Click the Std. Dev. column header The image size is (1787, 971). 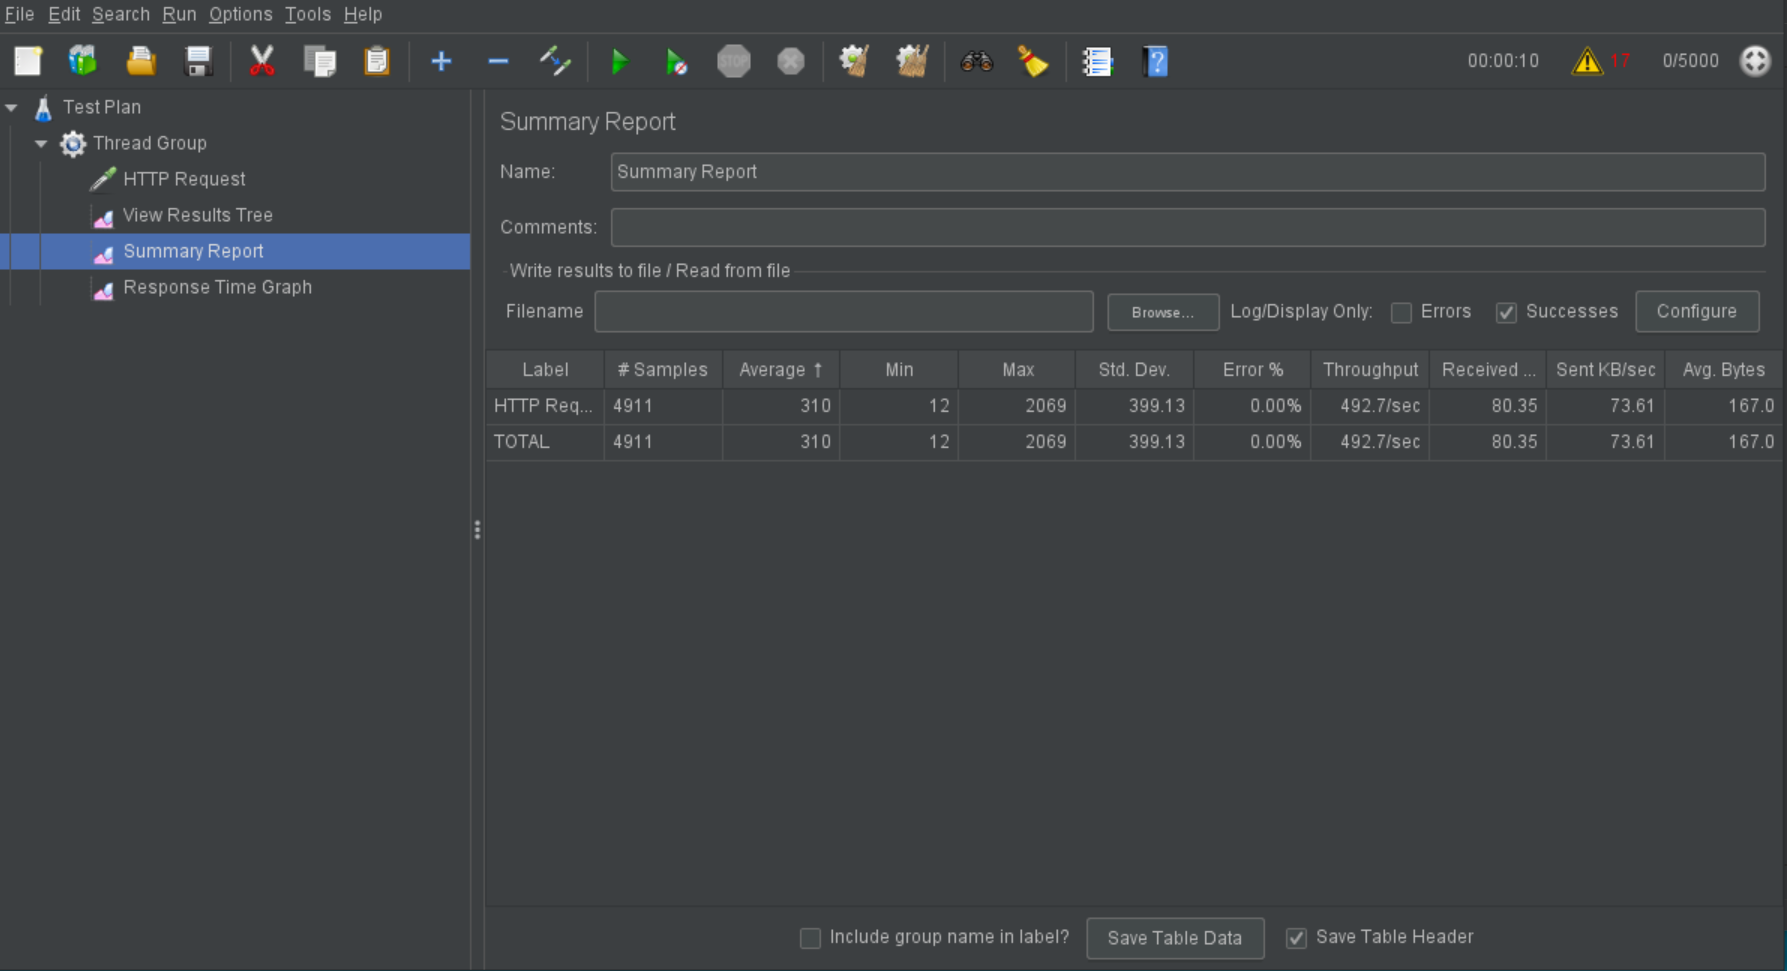pyautogui.click(x=1134, y=369)
